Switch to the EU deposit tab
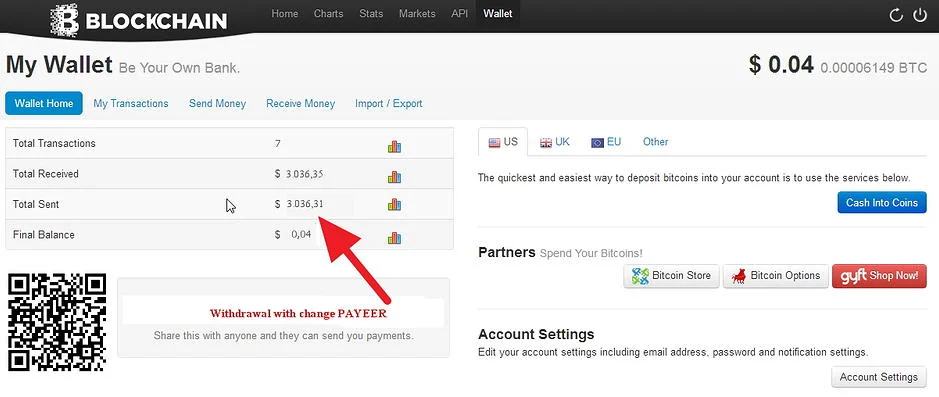This screenshot has width=939, height=397. (x=606, y=142)
